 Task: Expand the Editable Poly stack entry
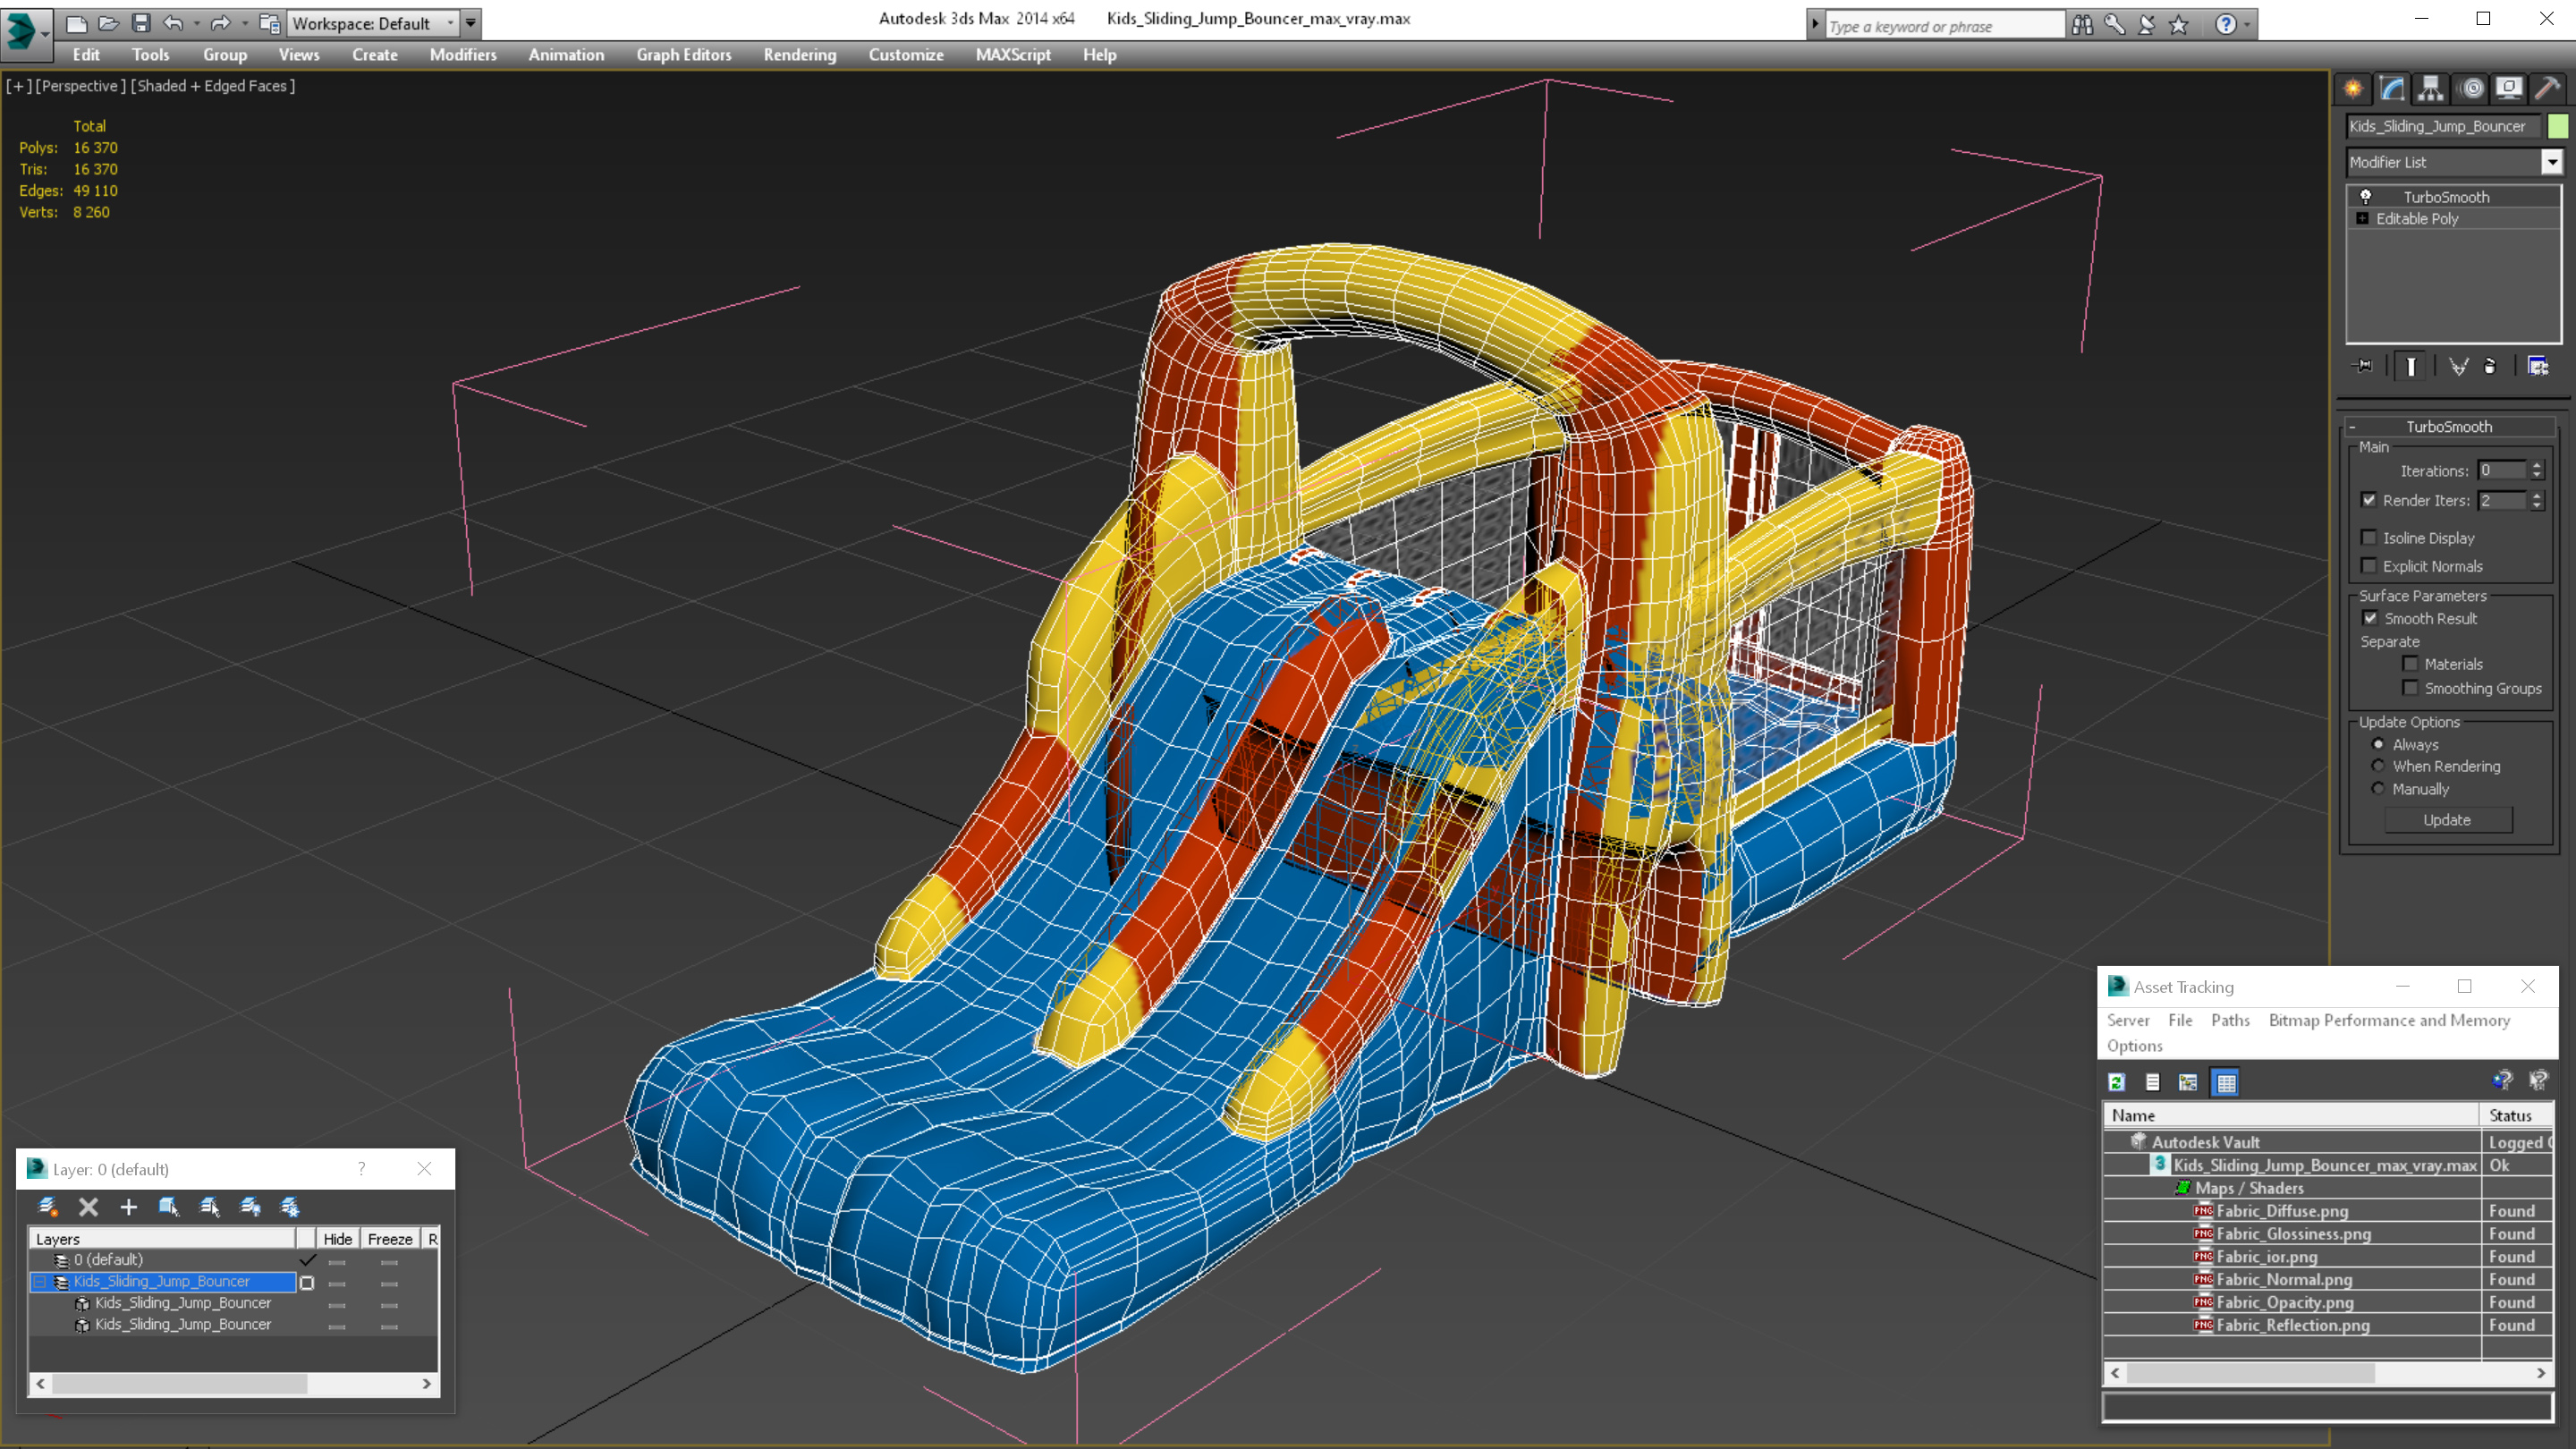(2362, 219)
